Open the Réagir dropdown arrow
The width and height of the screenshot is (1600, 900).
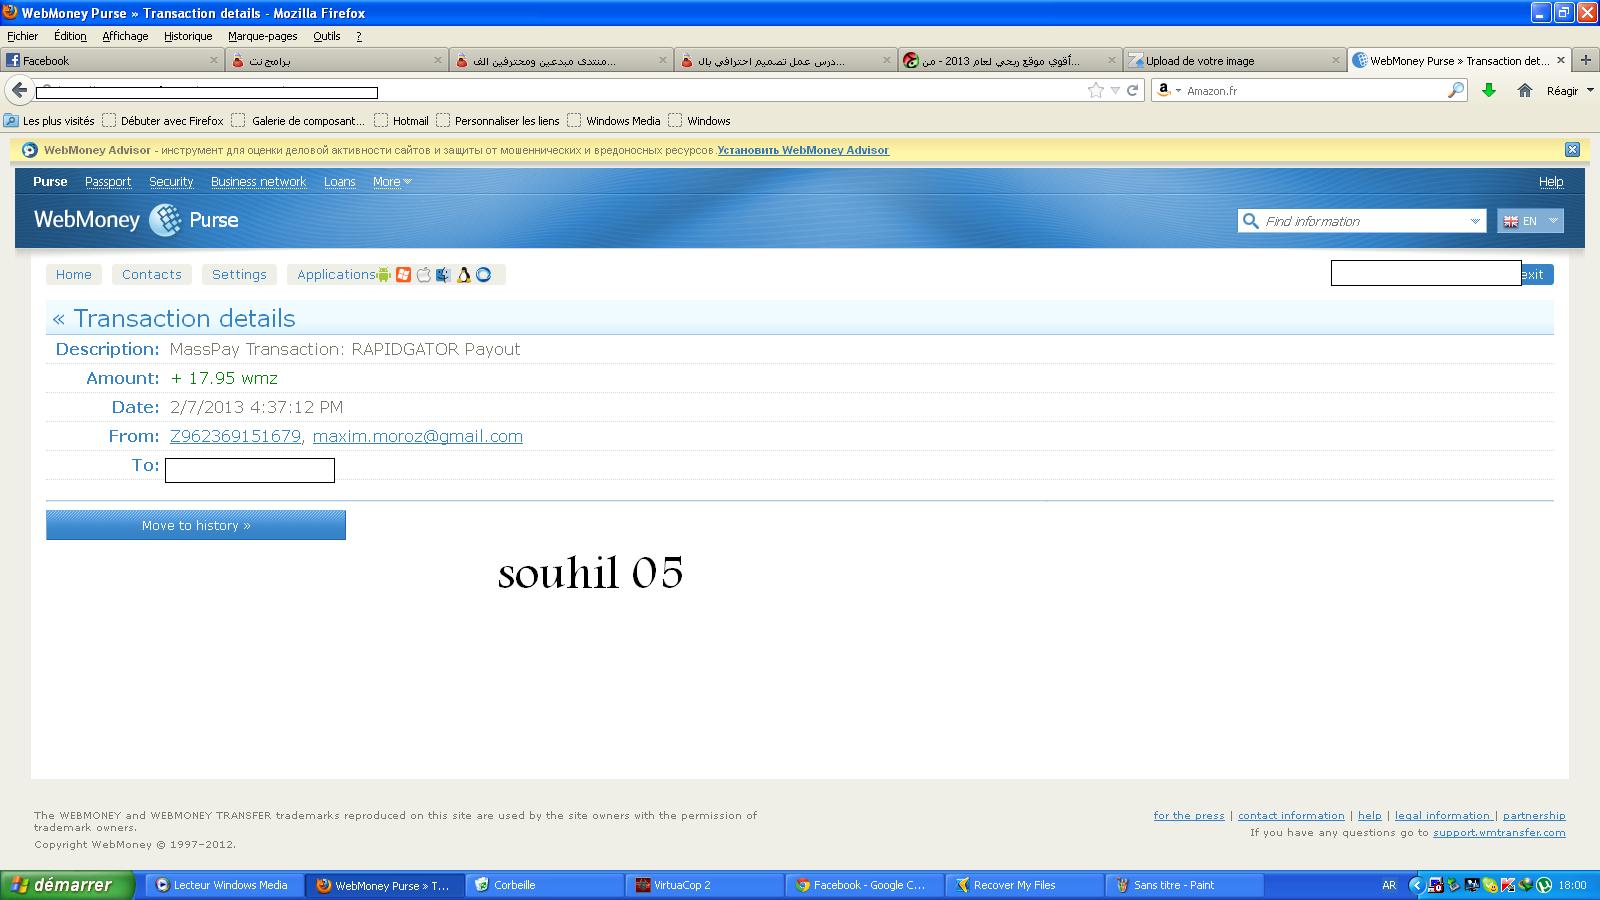coord(1590,90)
